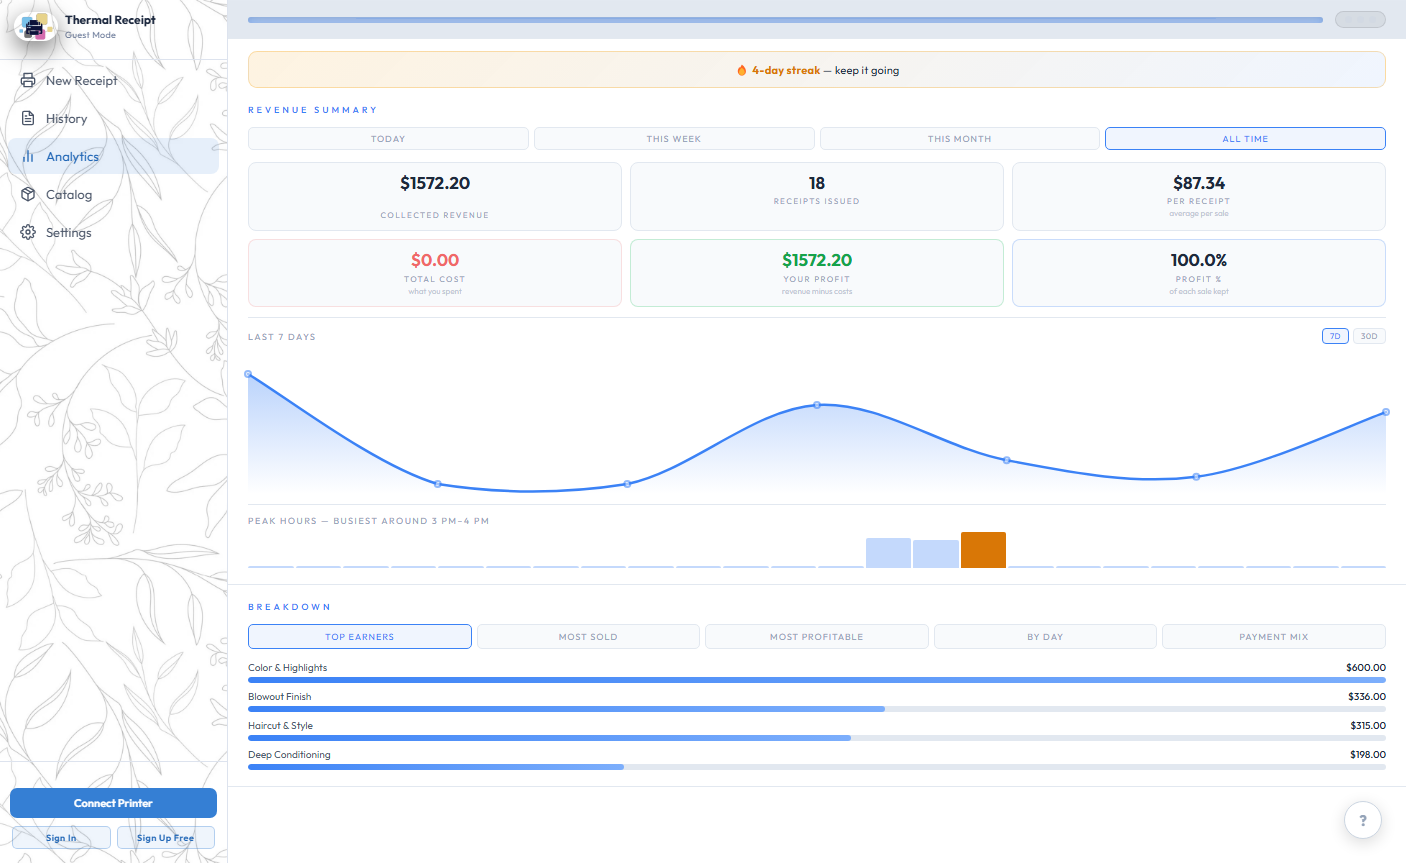Screen dimensions: 1406x863
Task: Go to History in sidebar
Action: (x=113, y=118)
